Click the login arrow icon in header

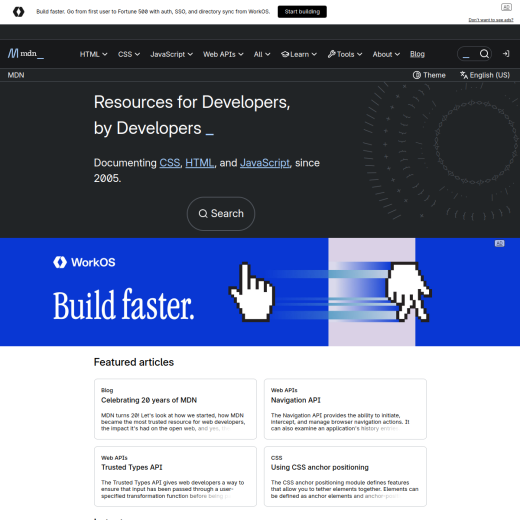[x=506, y=54]
